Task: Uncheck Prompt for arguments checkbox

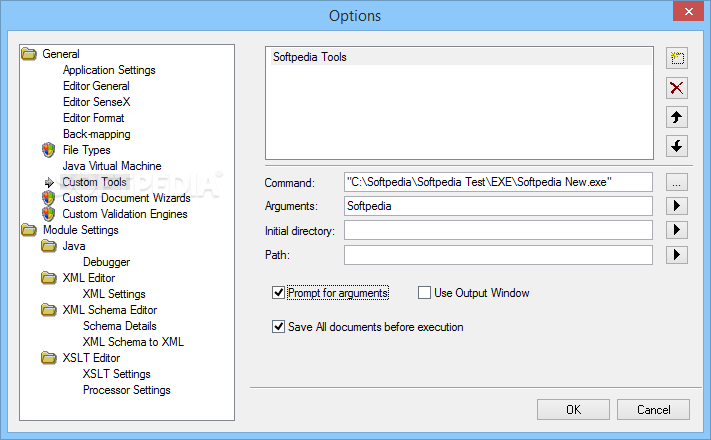Action: pyautogui.click(x=278, y=293)
